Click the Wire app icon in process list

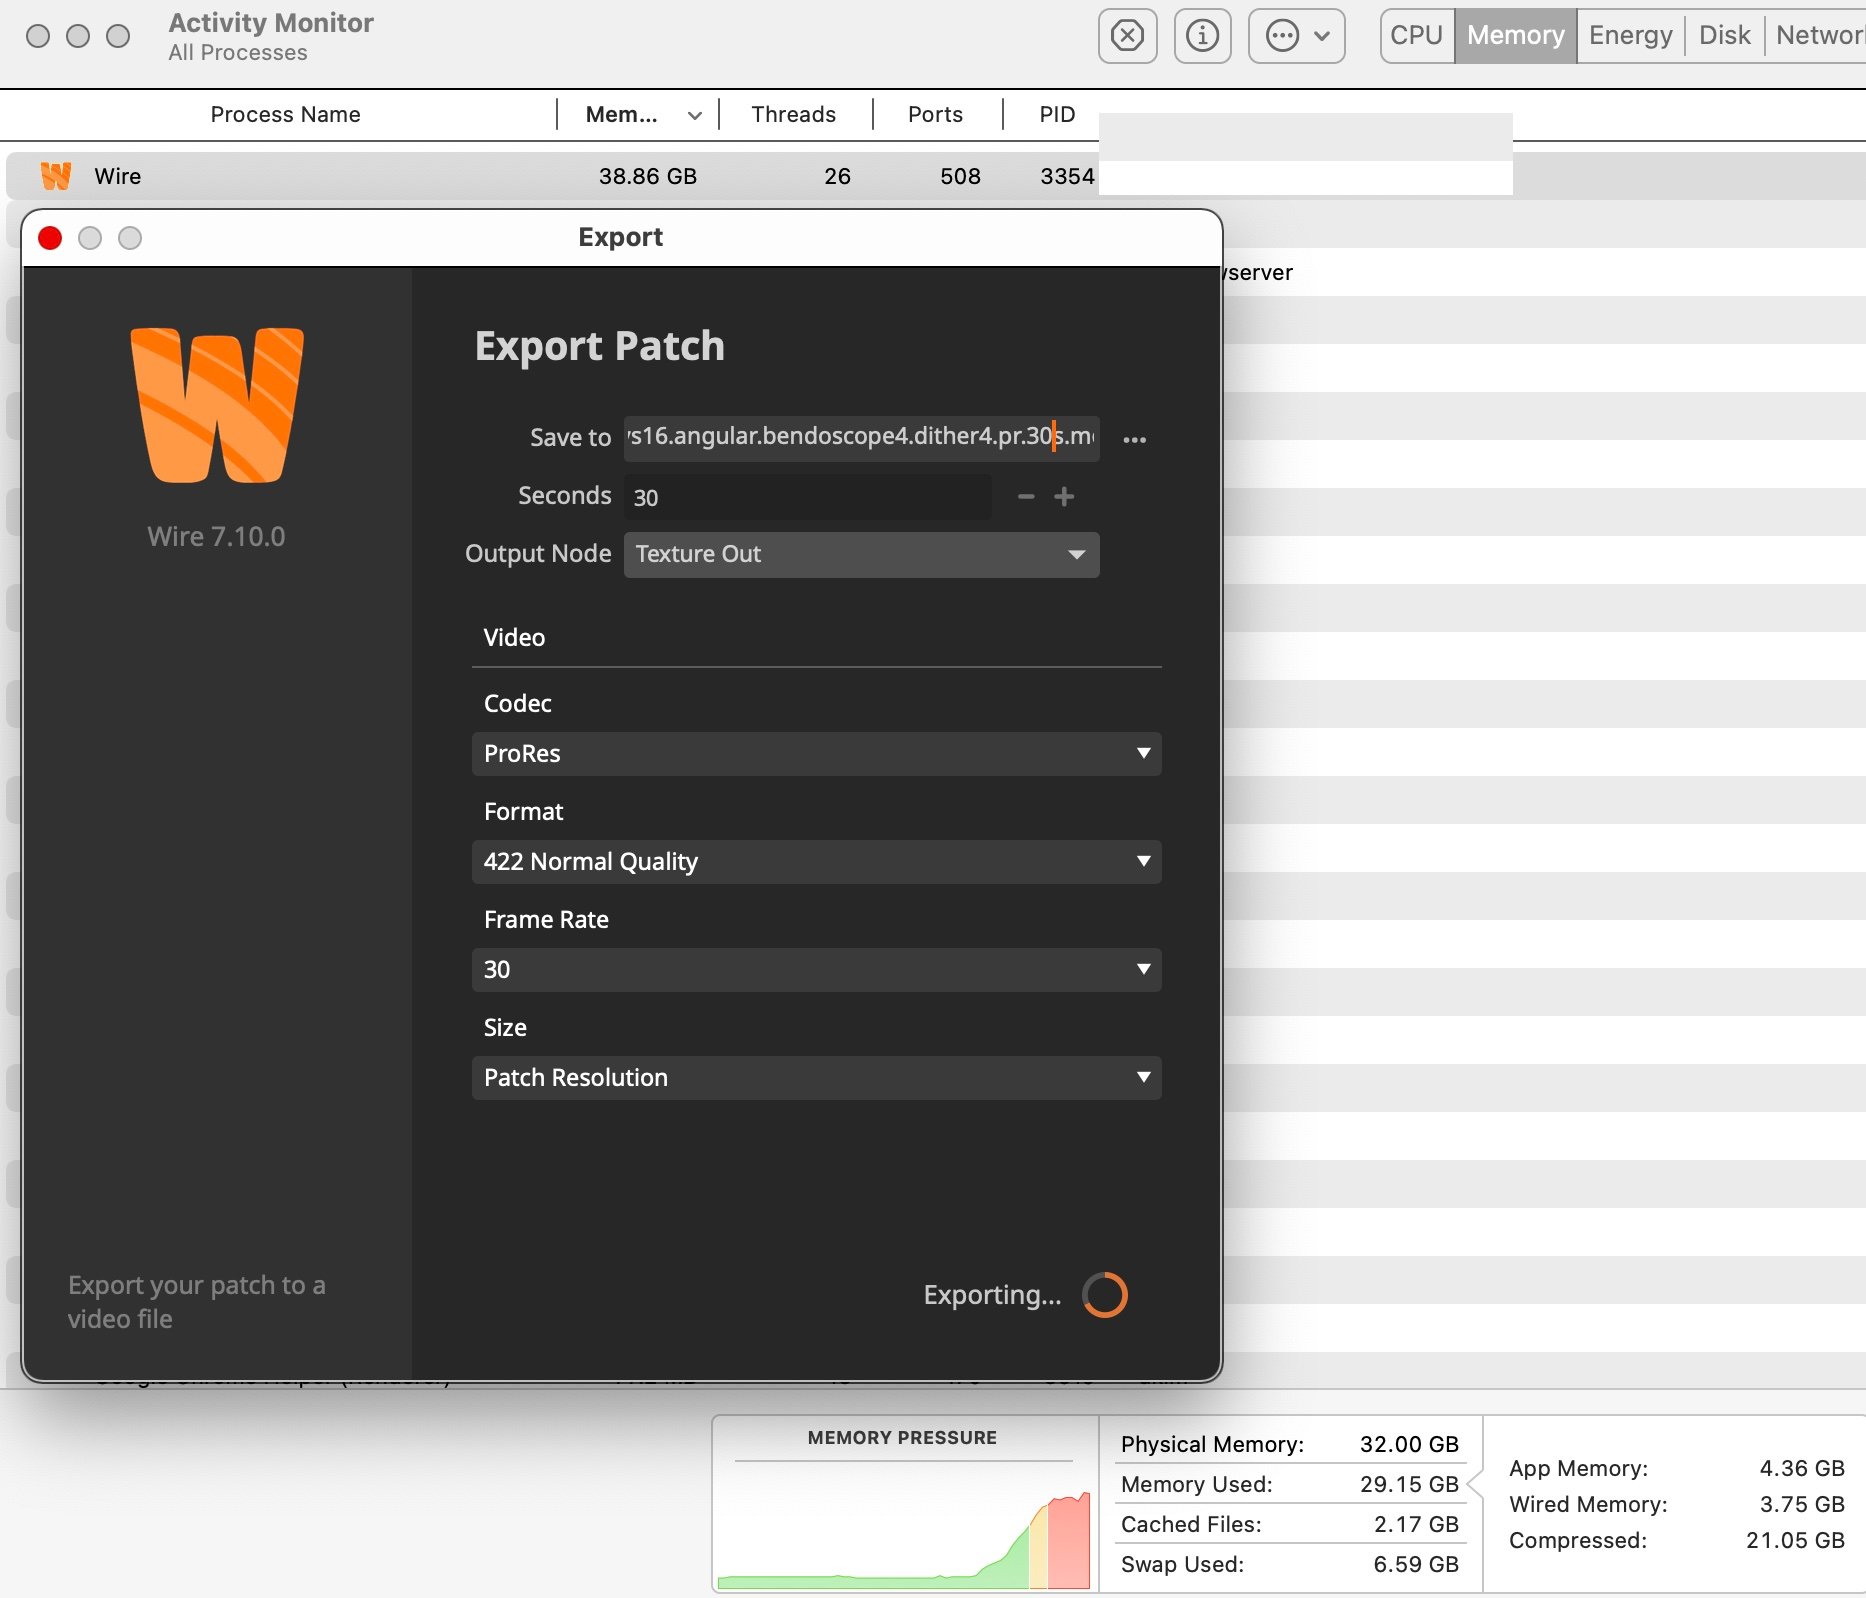(56, 176)
